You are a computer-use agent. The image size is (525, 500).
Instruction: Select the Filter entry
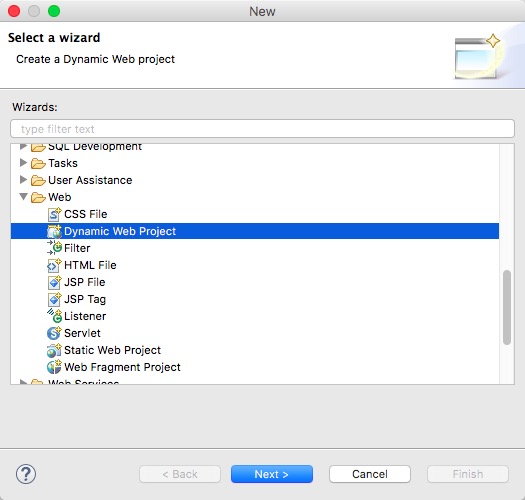(x=77, y=248)
